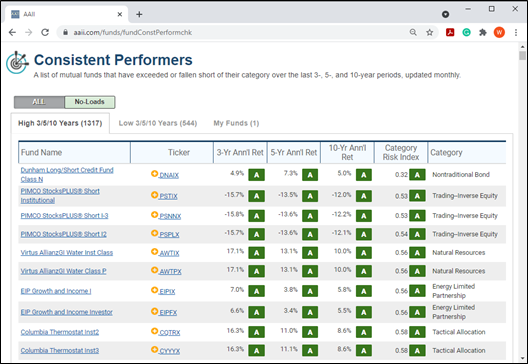Click the media control circle icon in title bar
Viewport: 528px width, 364px height.
pyautogui.click(x=445, y=14)
